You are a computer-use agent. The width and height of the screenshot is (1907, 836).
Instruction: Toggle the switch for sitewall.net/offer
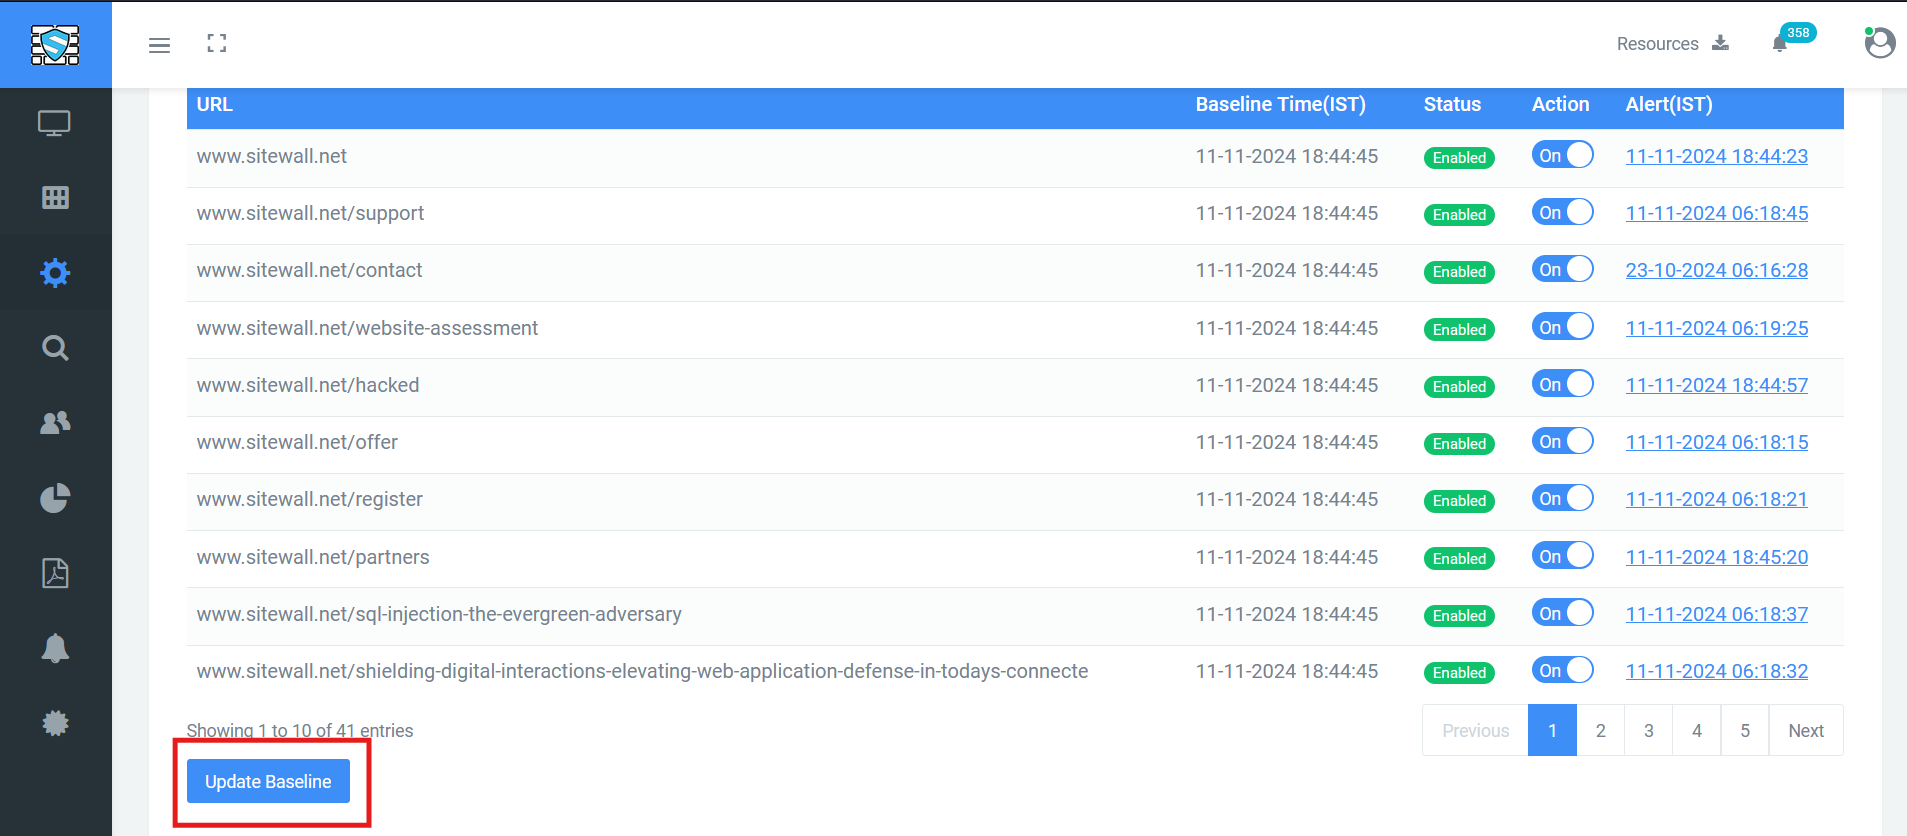1562,441
